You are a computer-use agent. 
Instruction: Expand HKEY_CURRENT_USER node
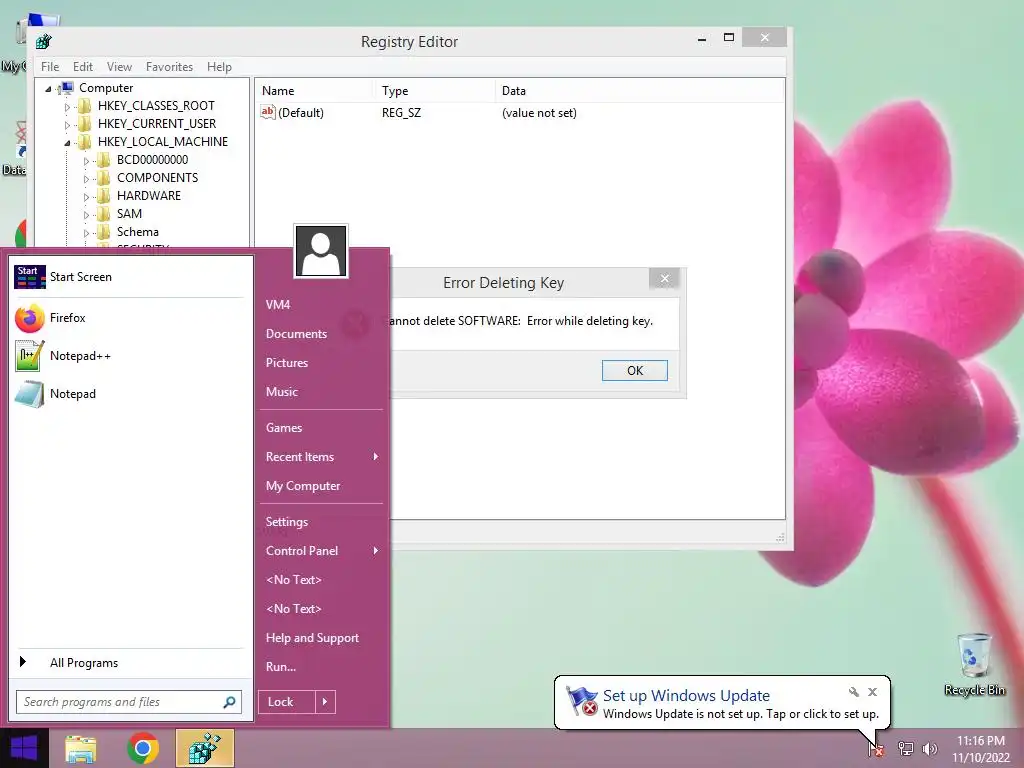[x=67, y=125]
